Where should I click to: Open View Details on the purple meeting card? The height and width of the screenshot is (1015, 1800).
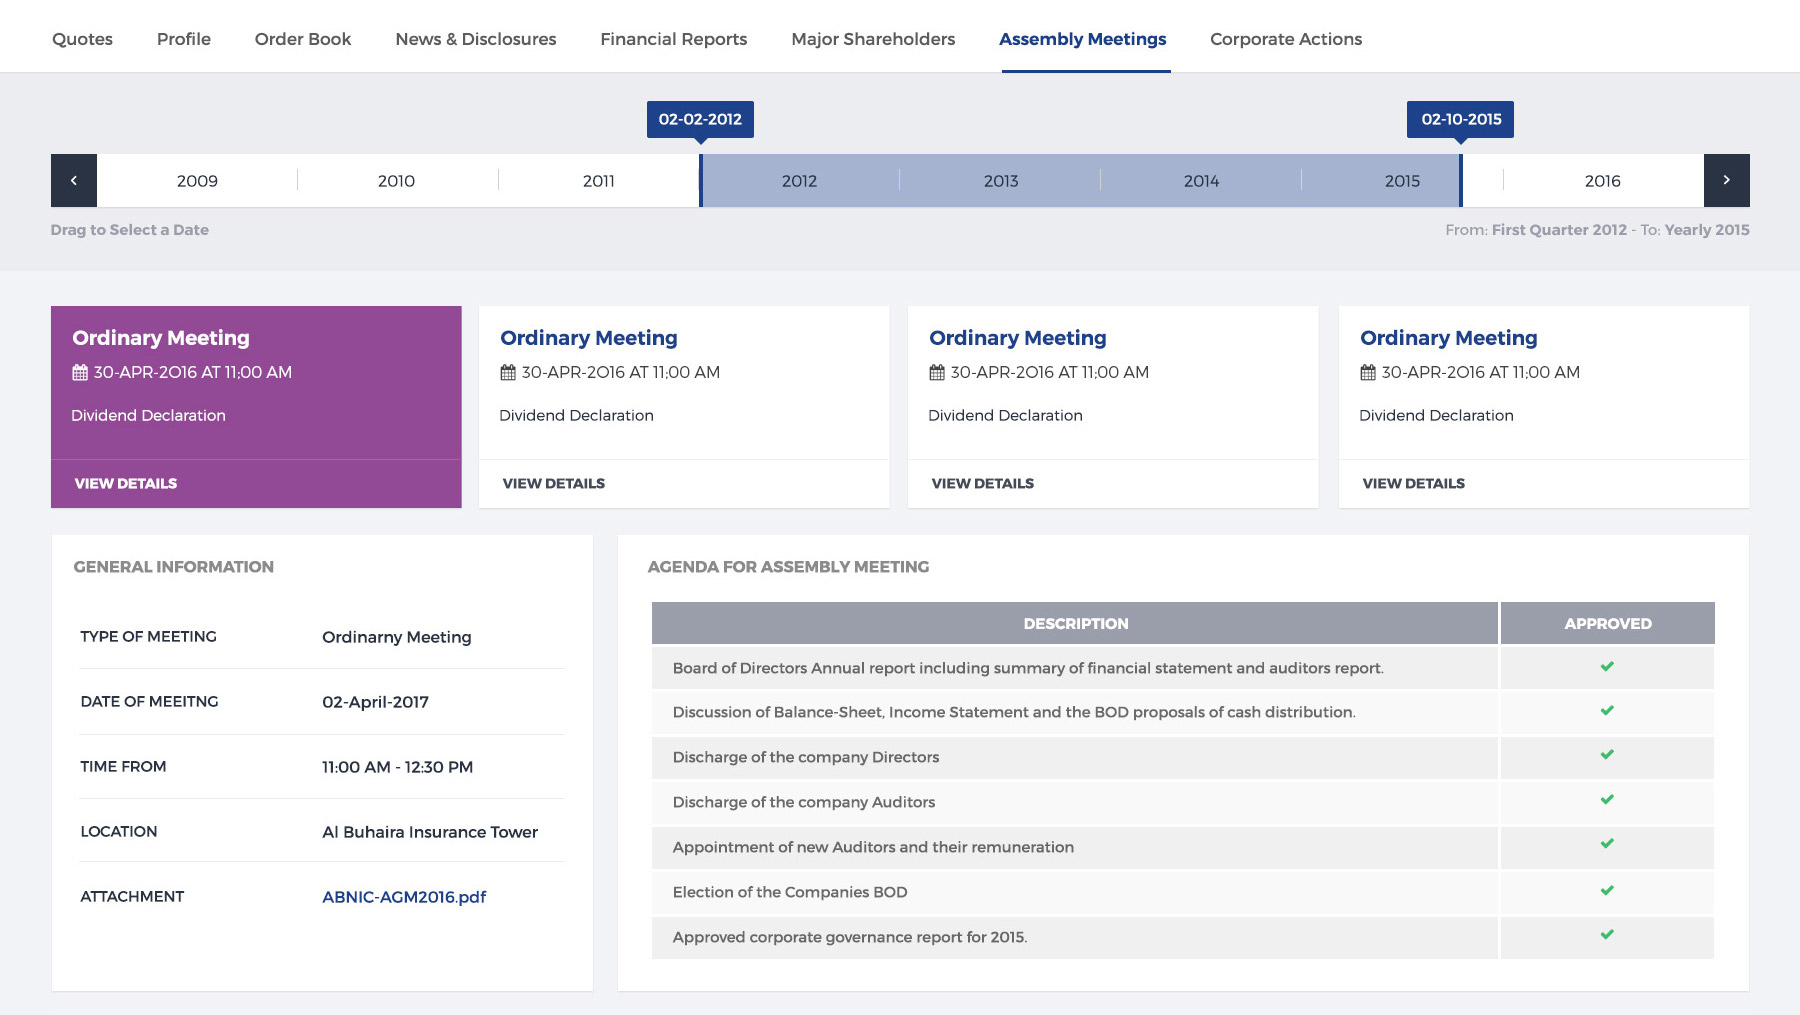[x=126, y=484]
